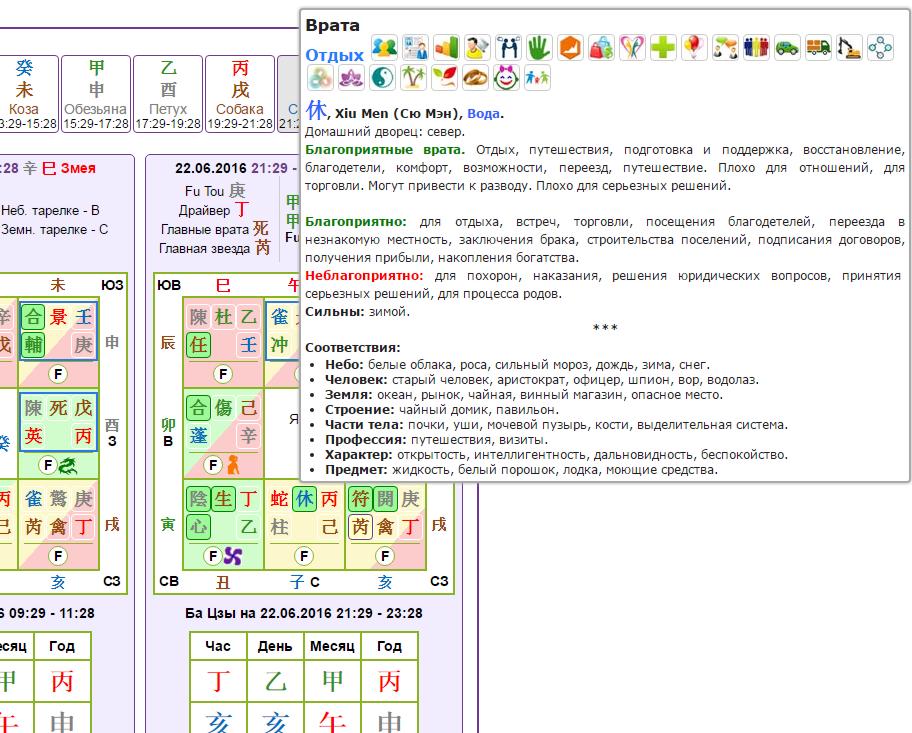This screenshot has height=733, width=912.
Task: Click the red 景 gate in chart
Action: click(x=58, y=317)
